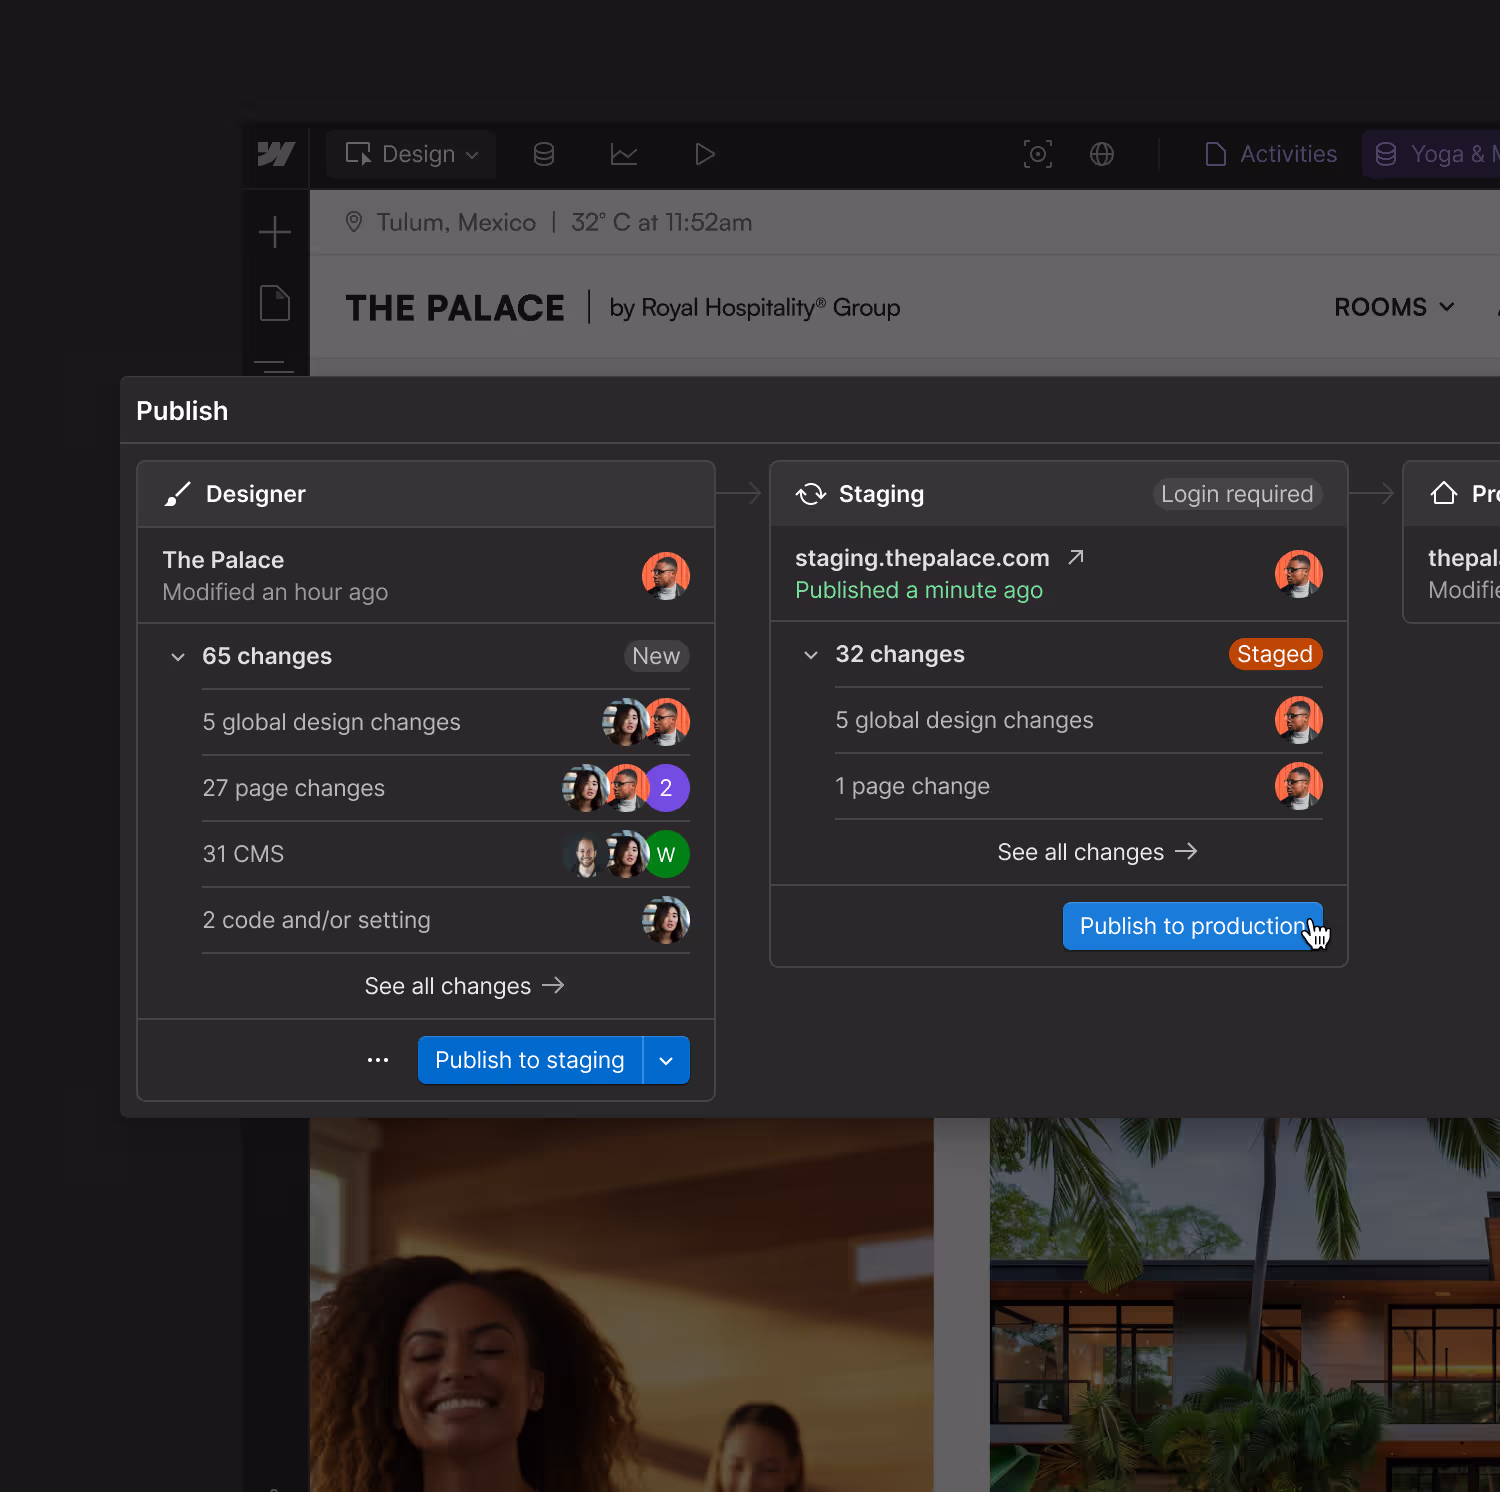Select the 2 code and/or setting row
The width and height of the screenshot is (1500, 1492).
tap(446, 920)
